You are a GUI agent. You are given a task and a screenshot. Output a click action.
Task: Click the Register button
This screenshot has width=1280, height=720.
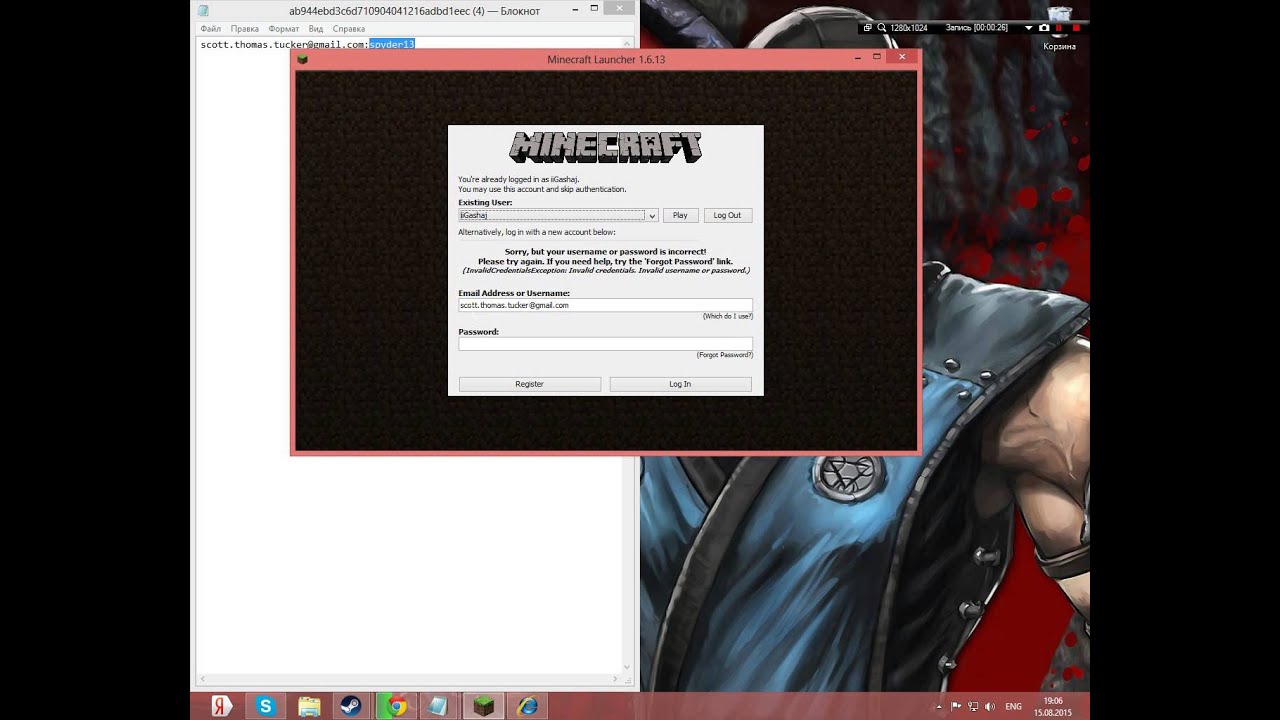pyautogui.click(x=530, y=384)
